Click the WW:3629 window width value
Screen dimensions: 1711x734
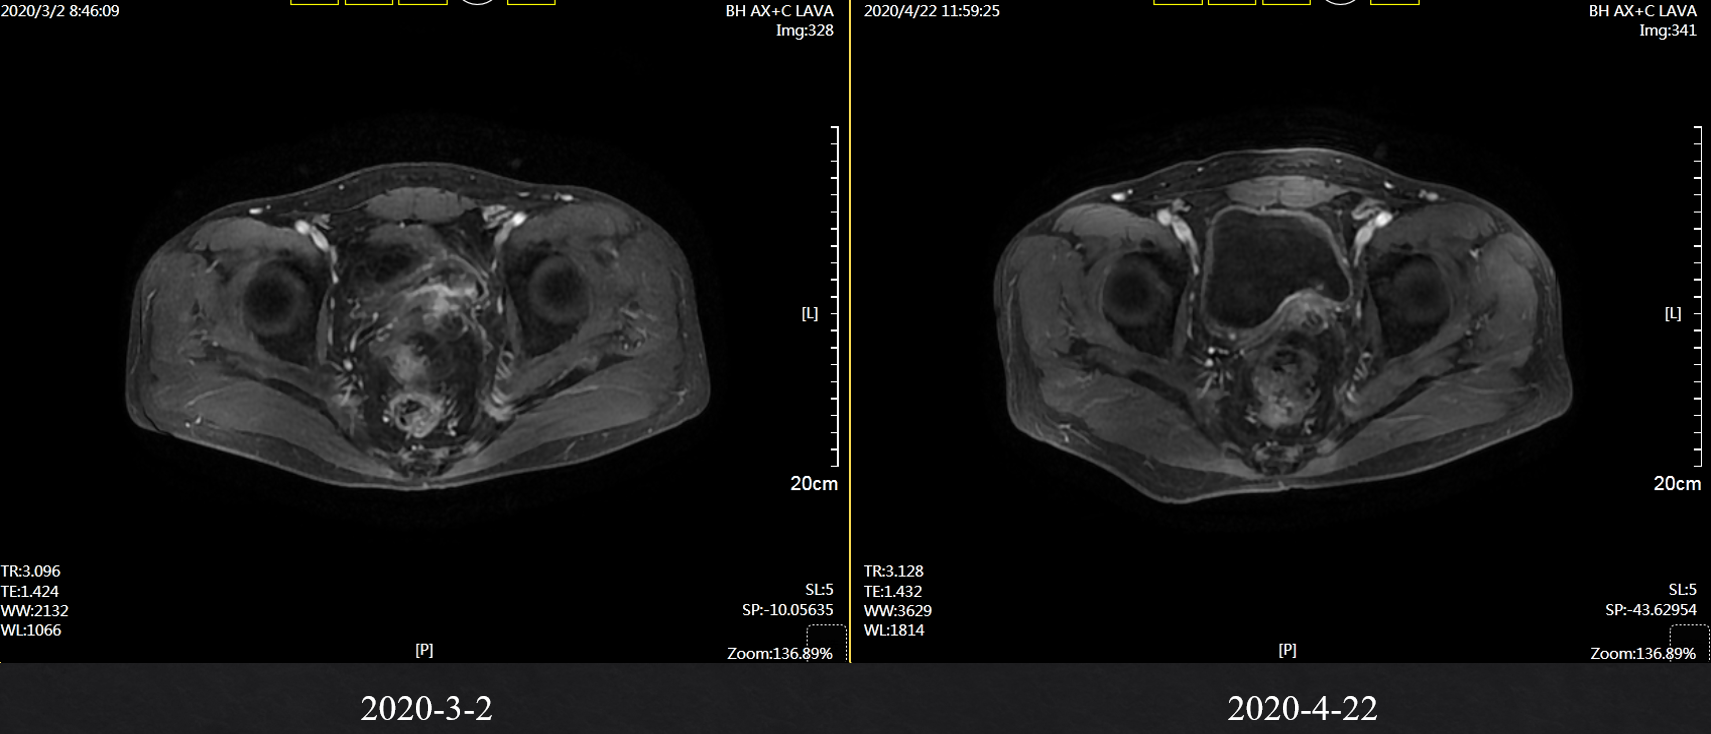[x=898, y=611]
